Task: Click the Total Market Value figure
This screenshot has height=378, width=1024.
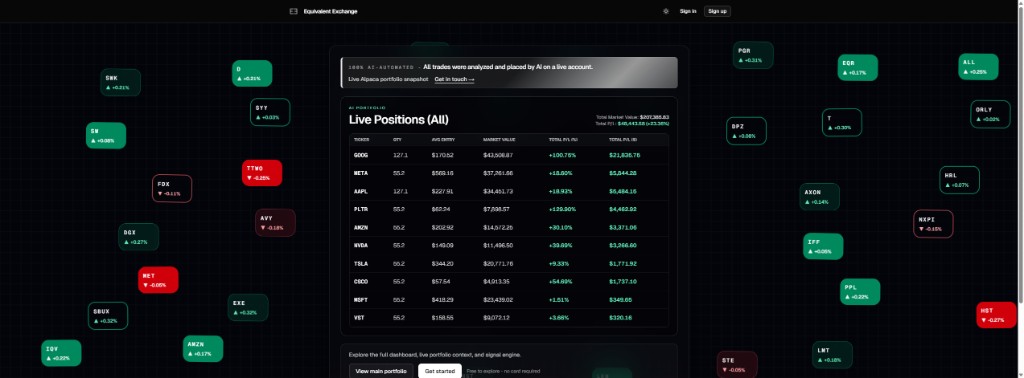Action: (x=654, y=118)
